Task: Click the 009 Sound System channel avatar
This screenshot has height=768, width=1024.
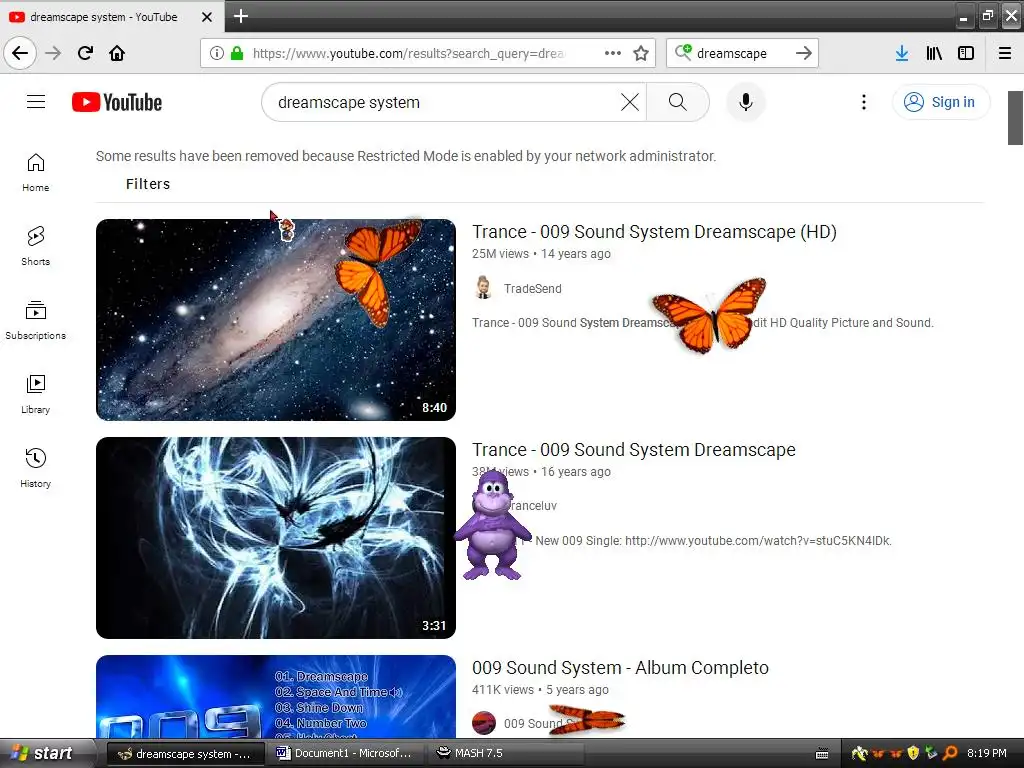Action: click(x=484, y=724)
